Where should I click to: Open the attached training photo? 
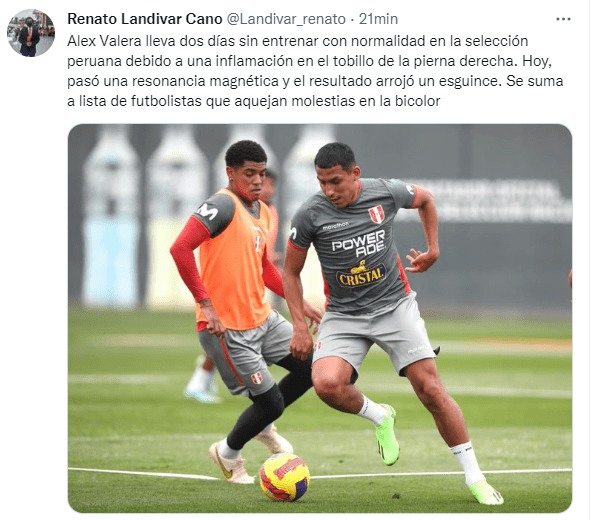point(320,318)
